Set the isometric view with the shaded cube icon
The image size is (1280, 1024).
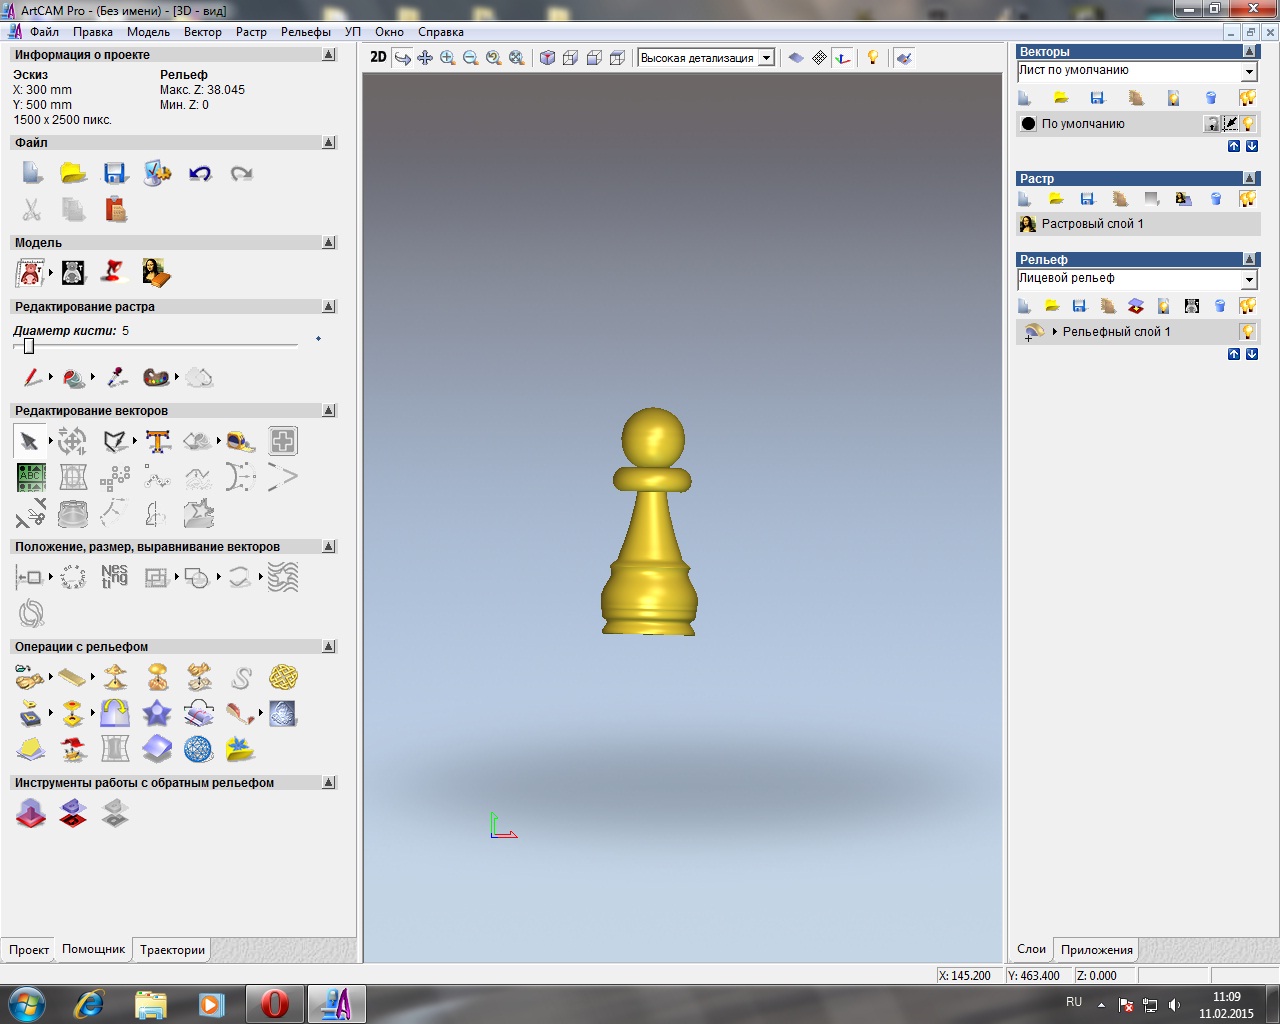coord(547,58)
